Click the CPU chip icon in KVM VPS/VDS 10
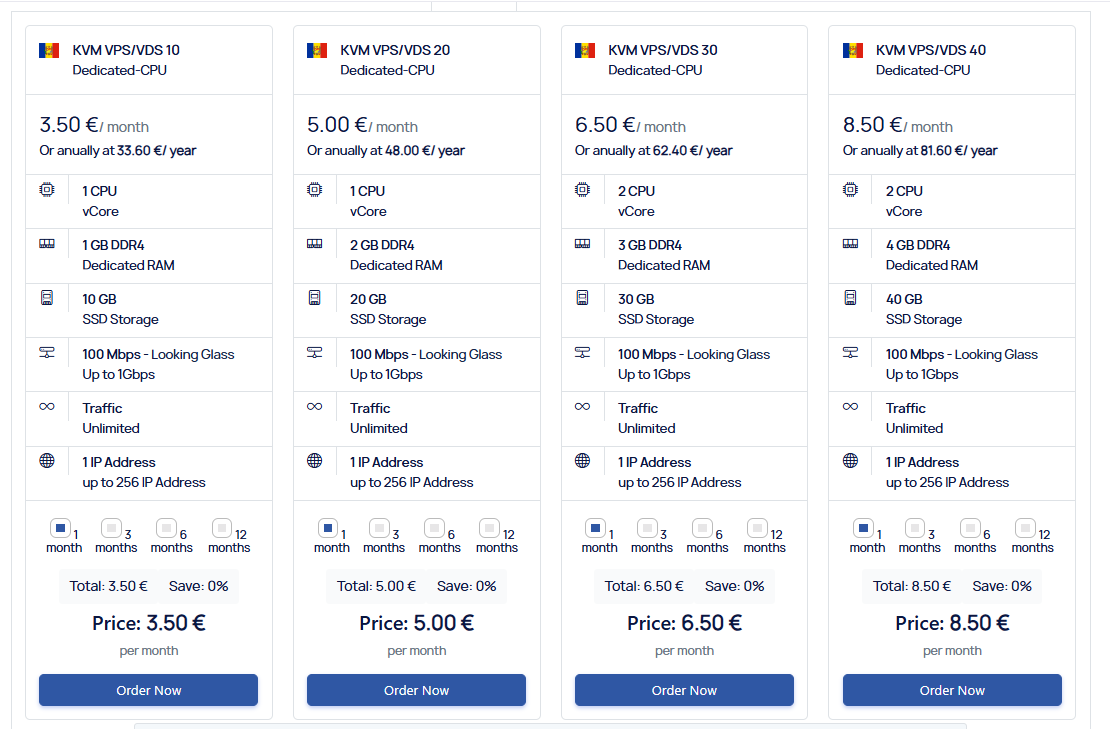 (x=47, y=190)
